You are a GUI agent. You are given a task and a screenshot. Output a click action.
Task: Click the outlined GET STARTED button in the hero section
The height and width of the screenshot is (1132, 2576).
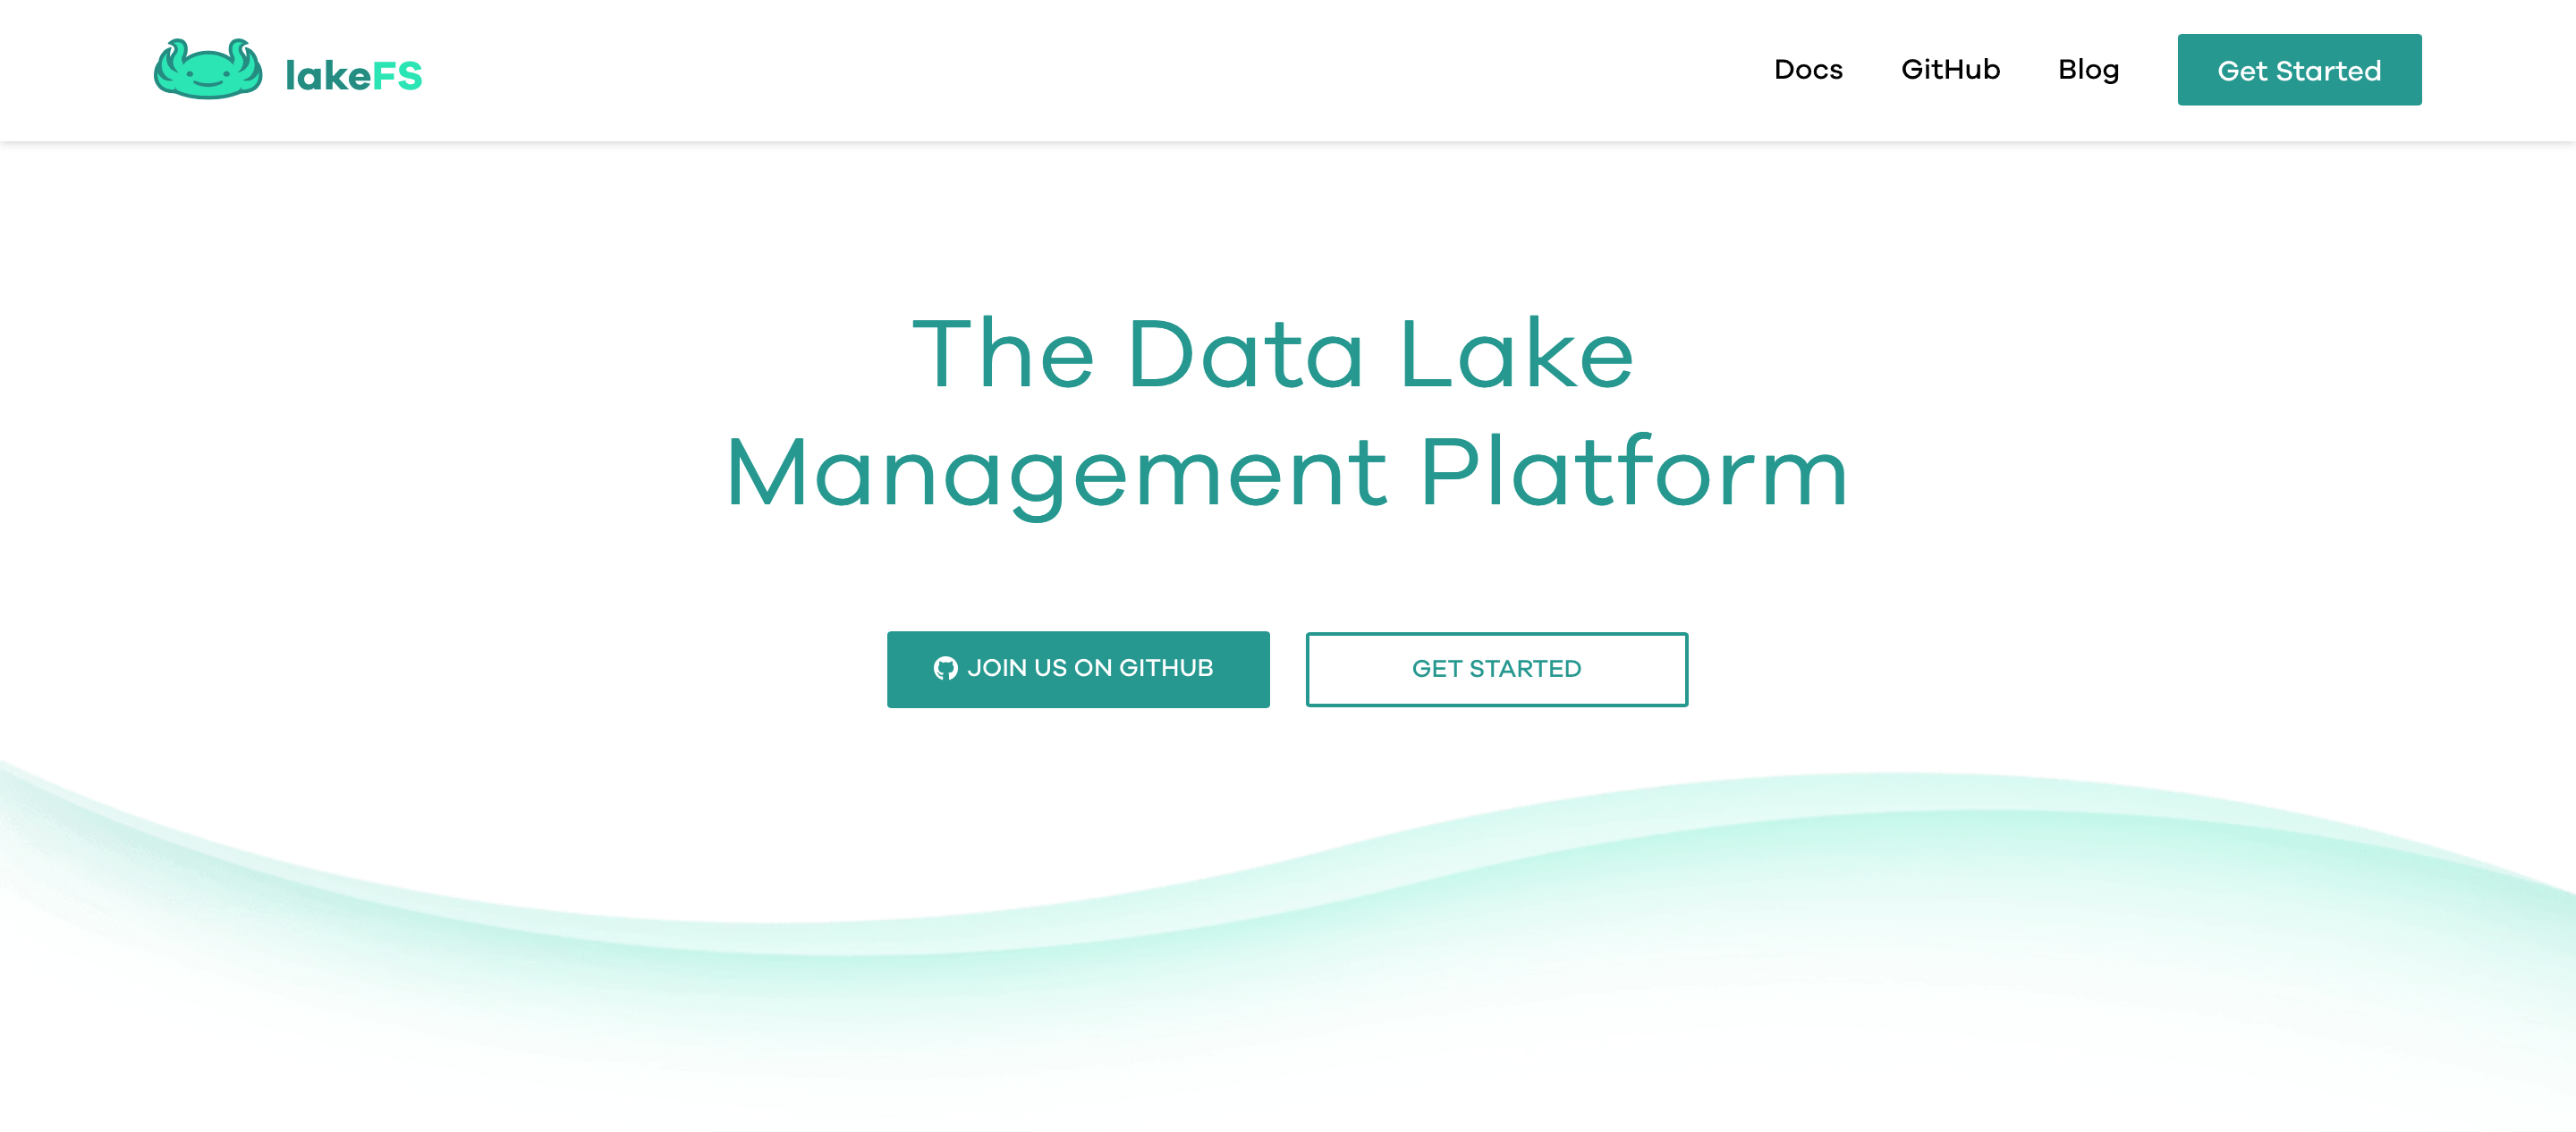coord(1496,669)
